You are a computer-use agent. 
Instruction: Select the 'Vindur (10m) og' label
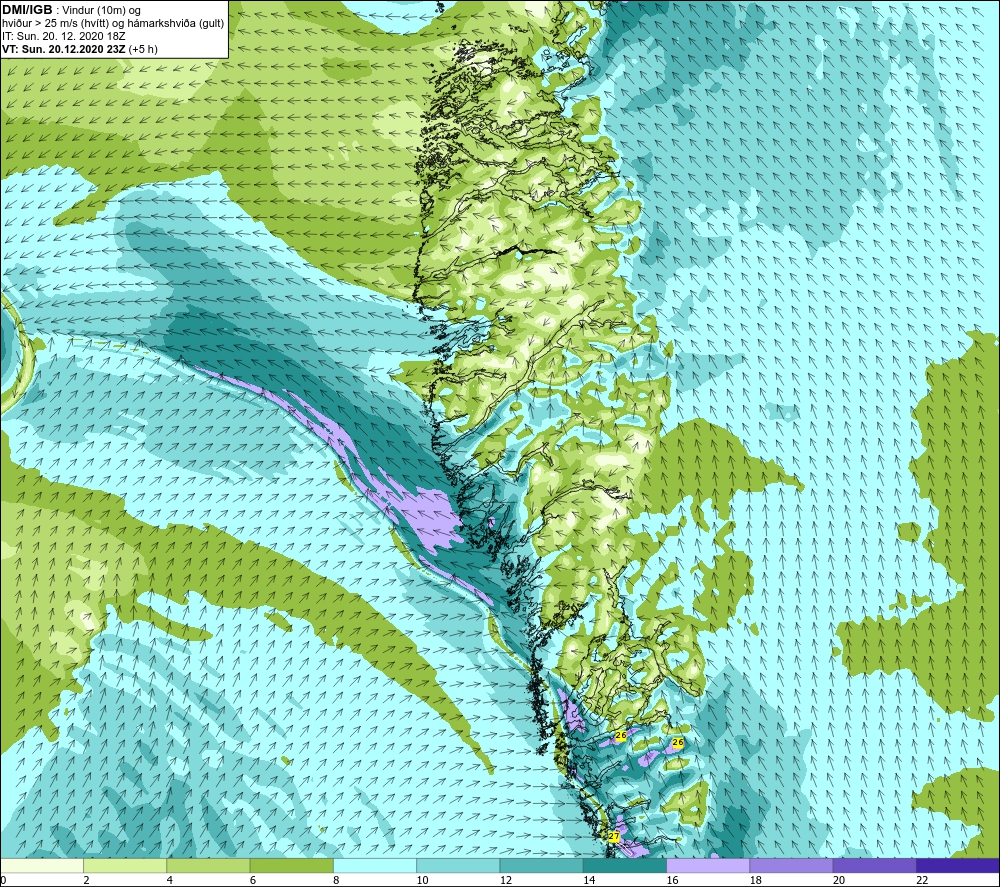(101, 11)
